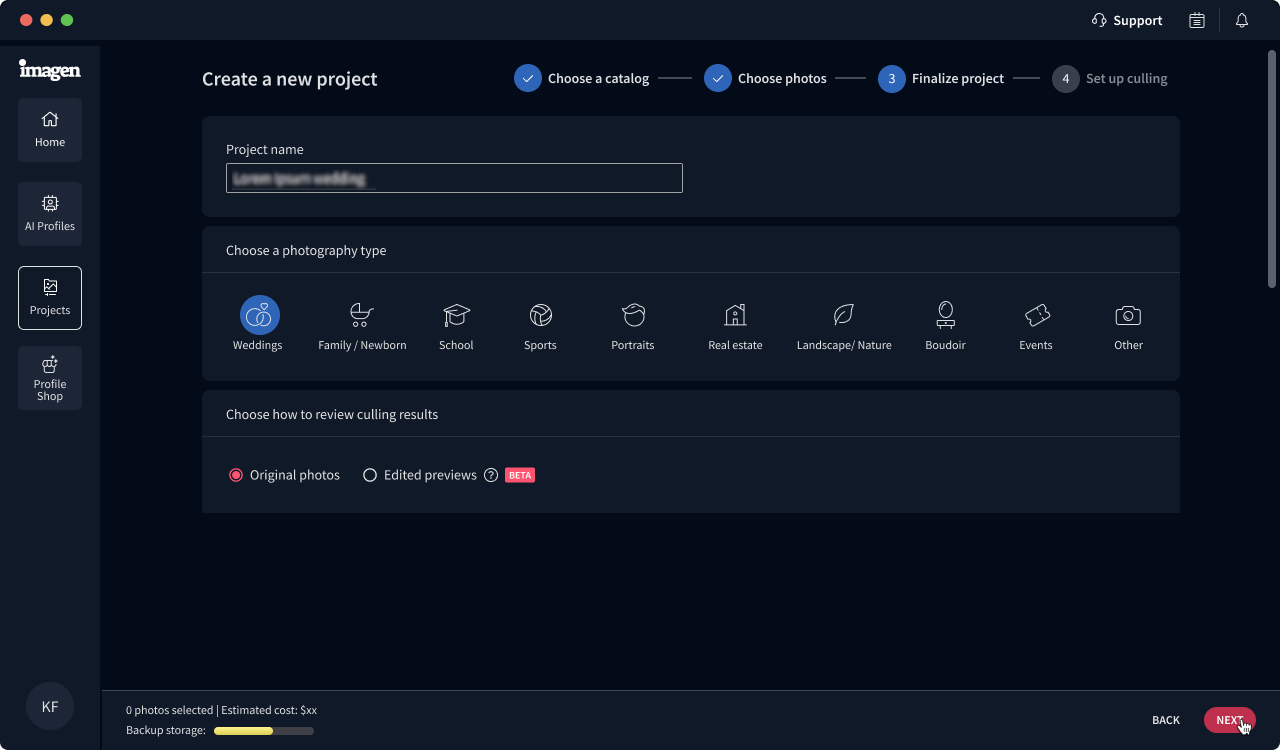Choose the Portraits photography type icon
The height and width of the screenshot is (750, 1280).
633,315
